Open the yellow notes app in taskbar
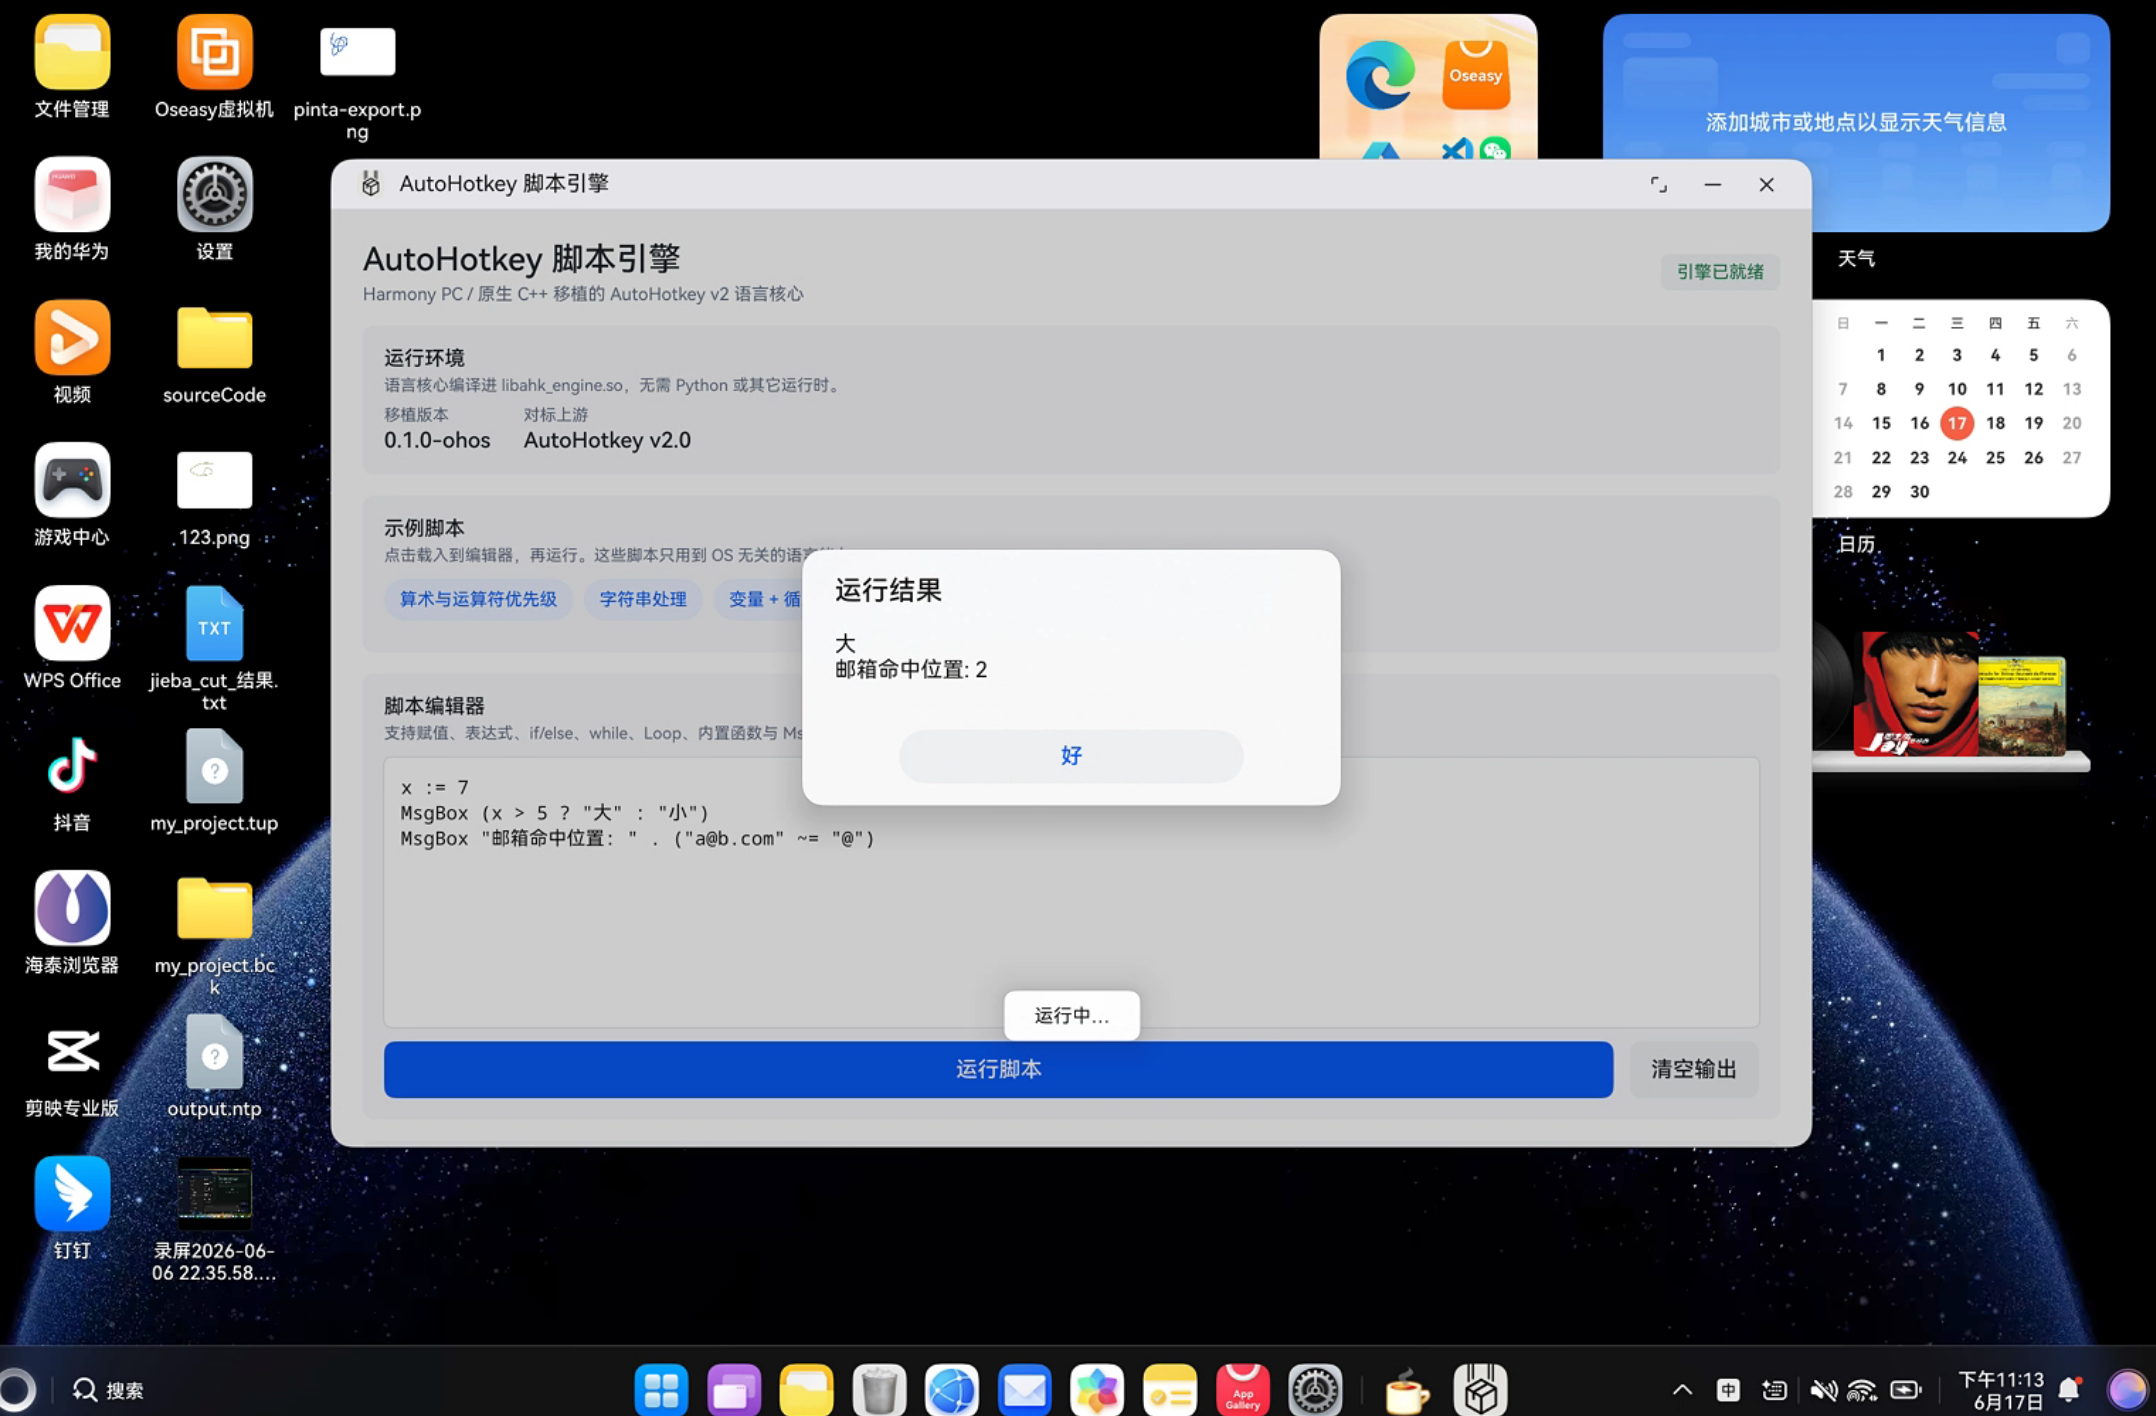 (x=1170, y=1390)
